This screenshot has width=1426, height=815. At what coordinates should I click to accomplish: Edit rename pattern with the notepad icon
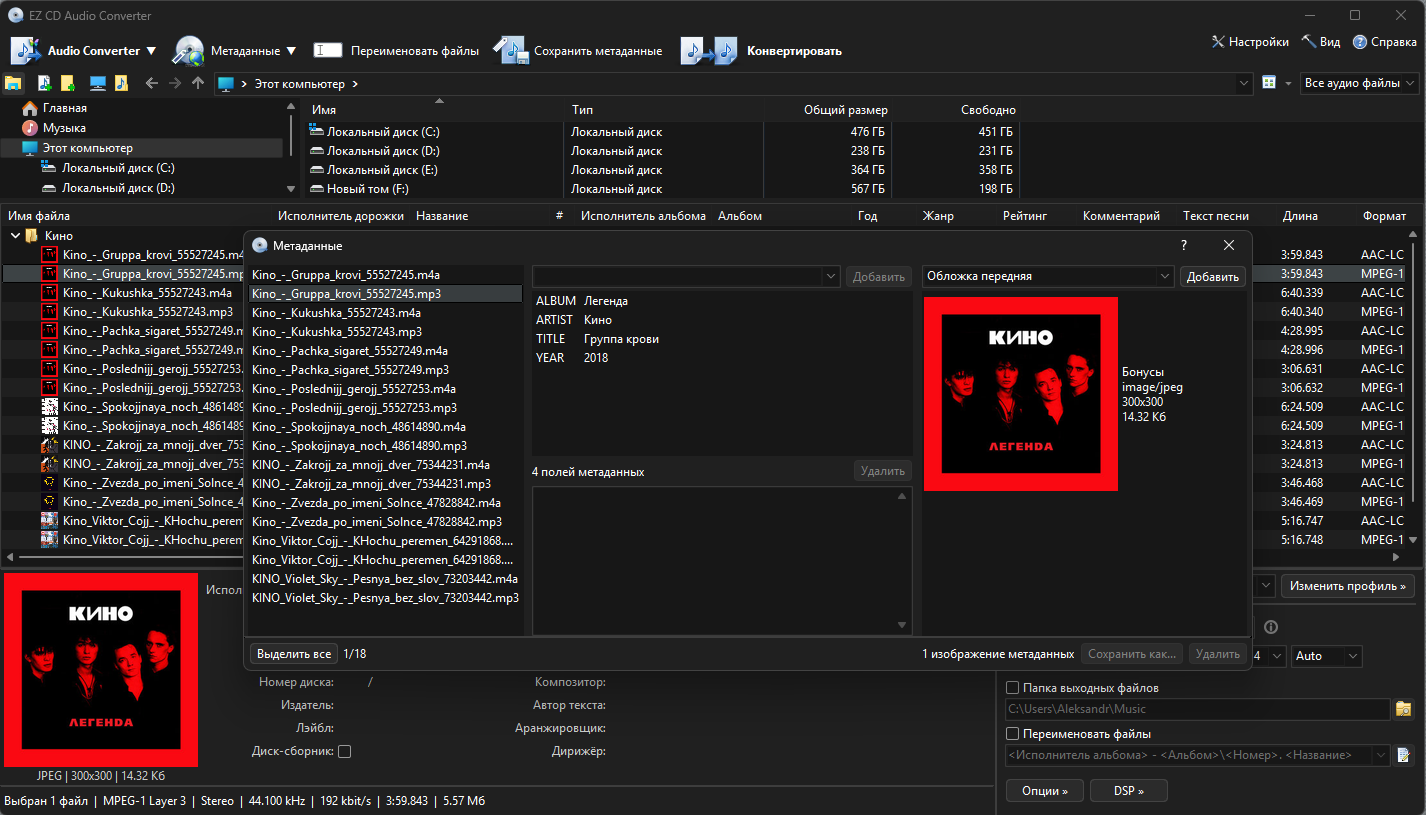point(1405,755)
